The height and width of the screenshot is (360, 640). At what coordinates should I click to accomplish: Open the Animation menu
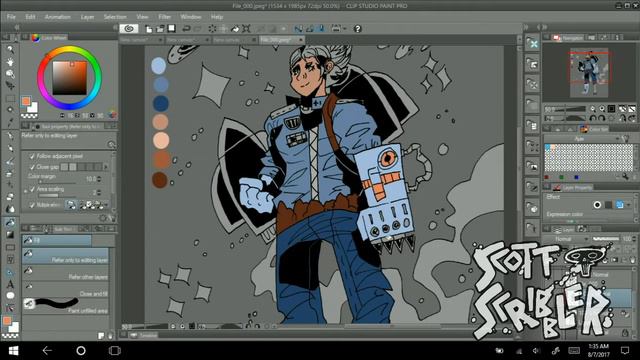pyautogui.click(x=58, y=17)
